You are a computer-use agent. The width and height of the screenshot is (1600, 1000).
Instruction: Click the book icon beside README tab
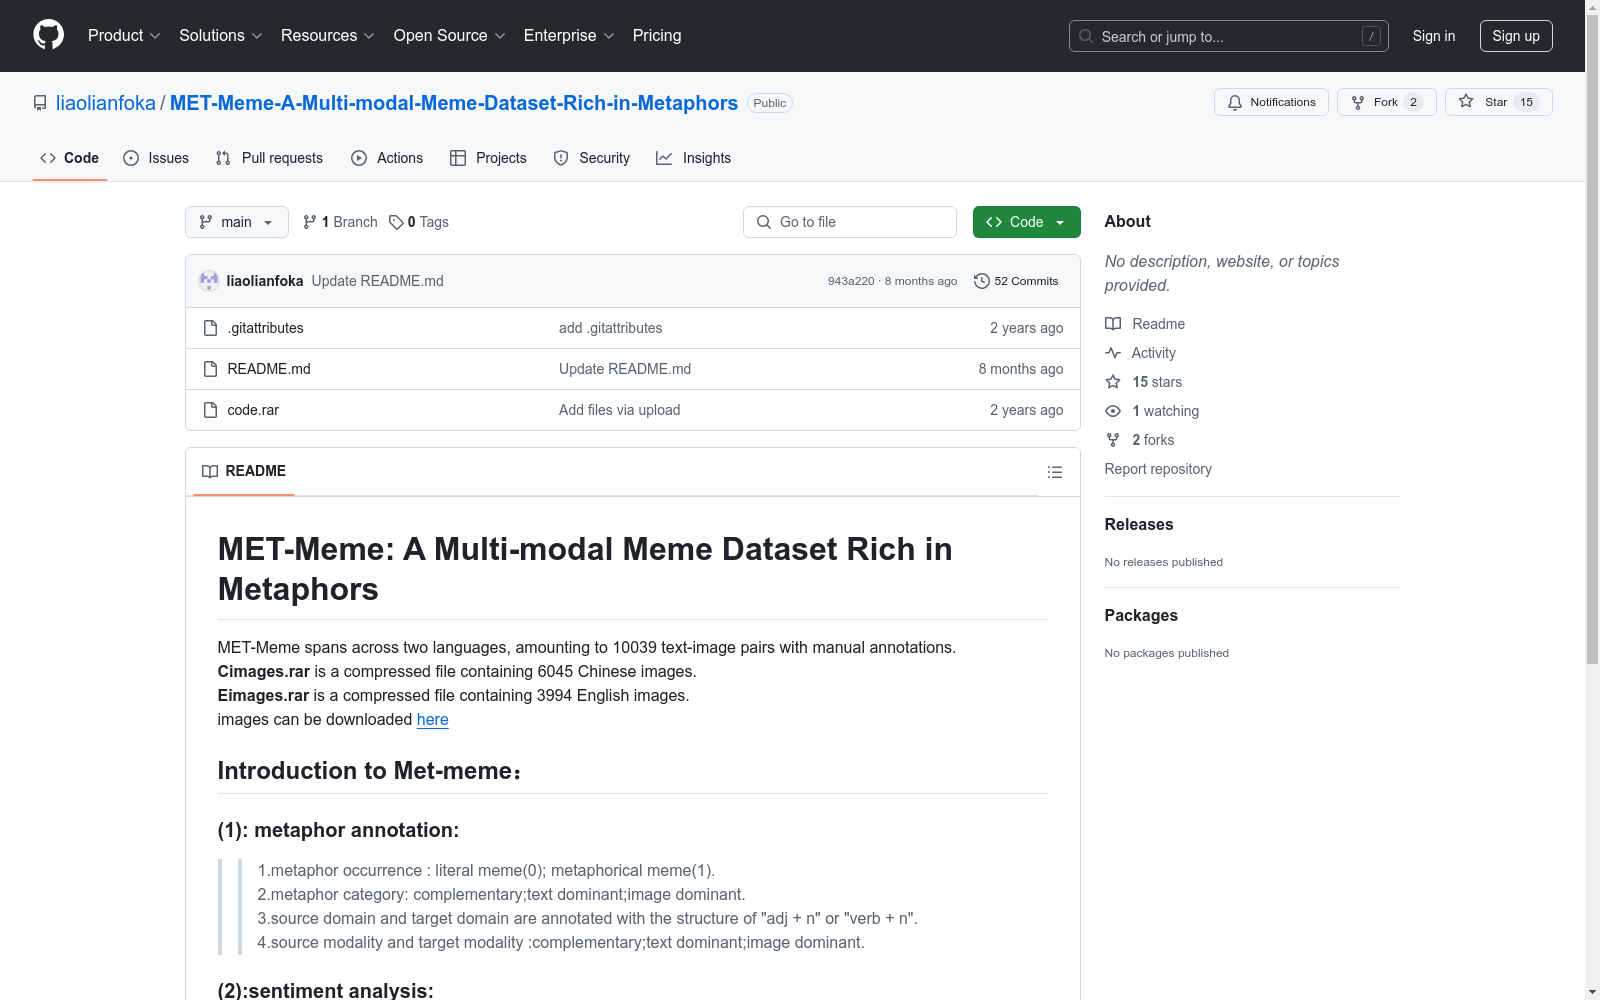point(210,471)
